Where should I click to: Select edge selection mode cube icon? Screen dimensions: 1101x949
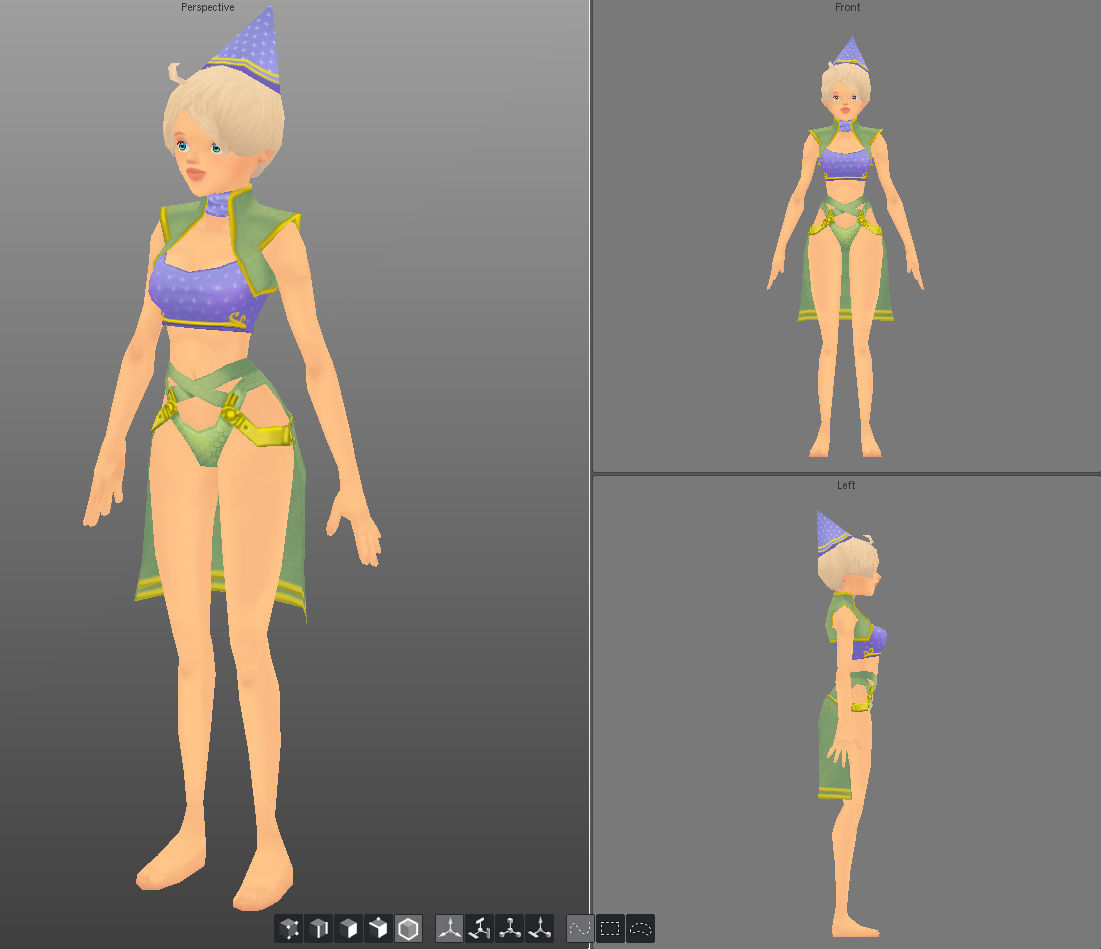(319, 929)
